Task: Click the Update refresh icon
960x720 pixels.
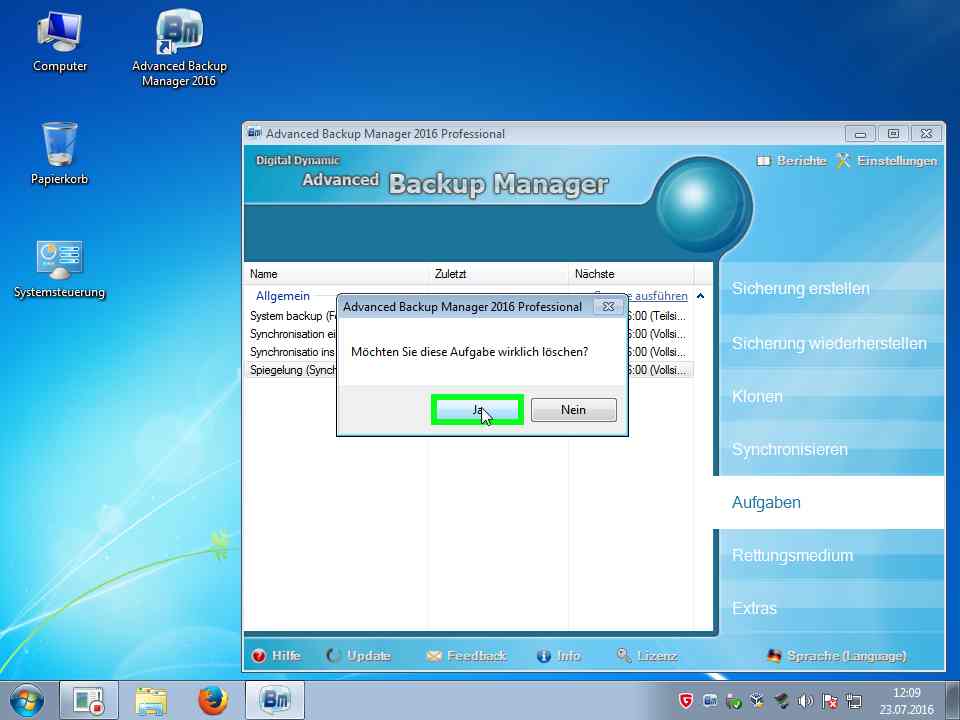Action: (333, 656)
